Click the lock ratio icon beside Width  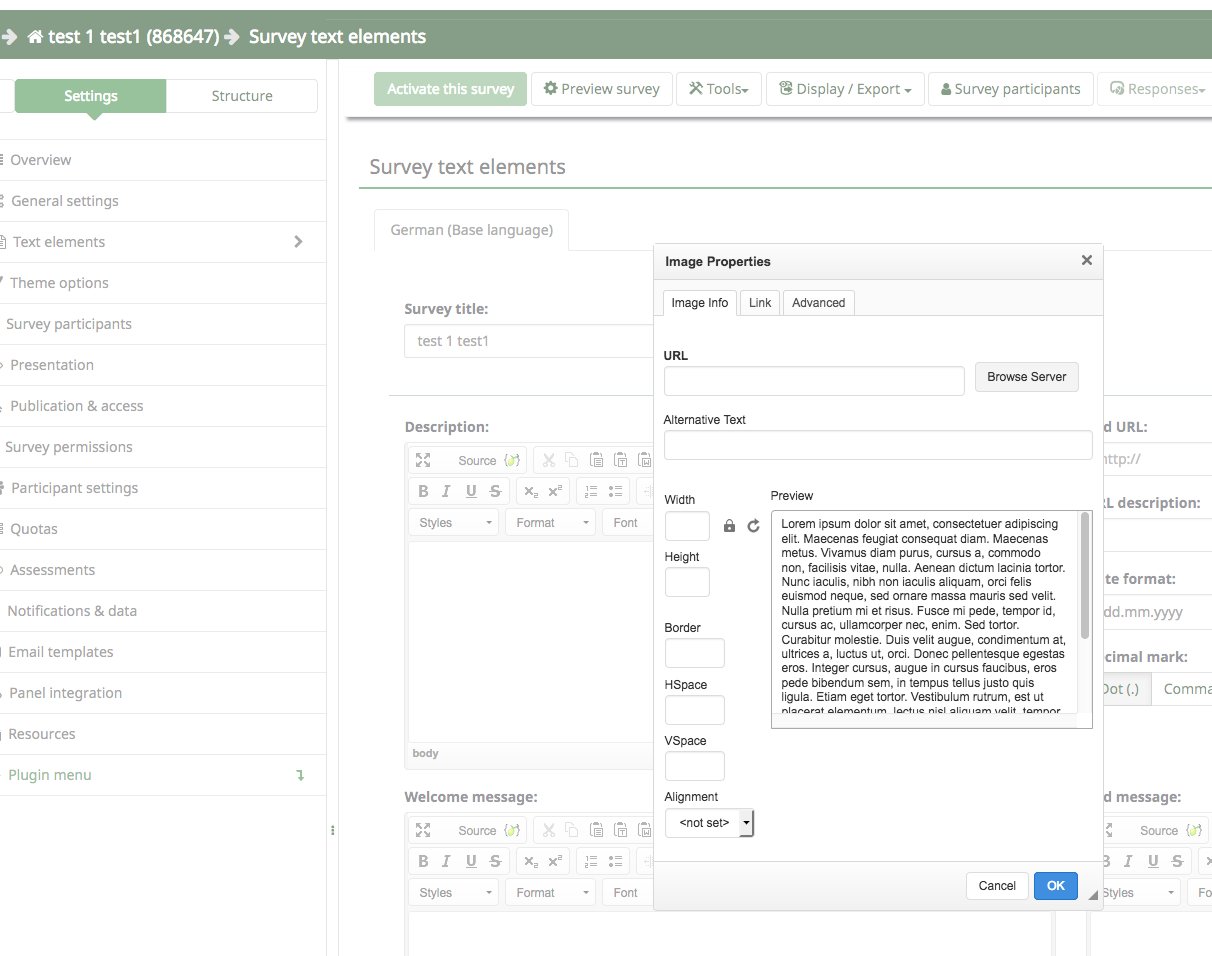point(729,526)
